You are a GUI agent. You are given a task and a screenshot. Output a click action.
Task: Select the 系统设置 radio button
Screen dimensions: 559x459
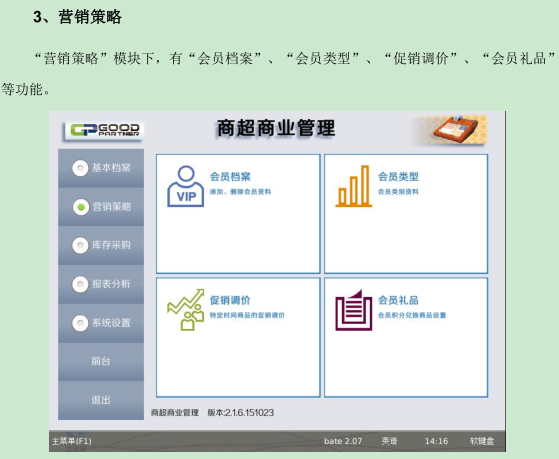tap(80, 323)
